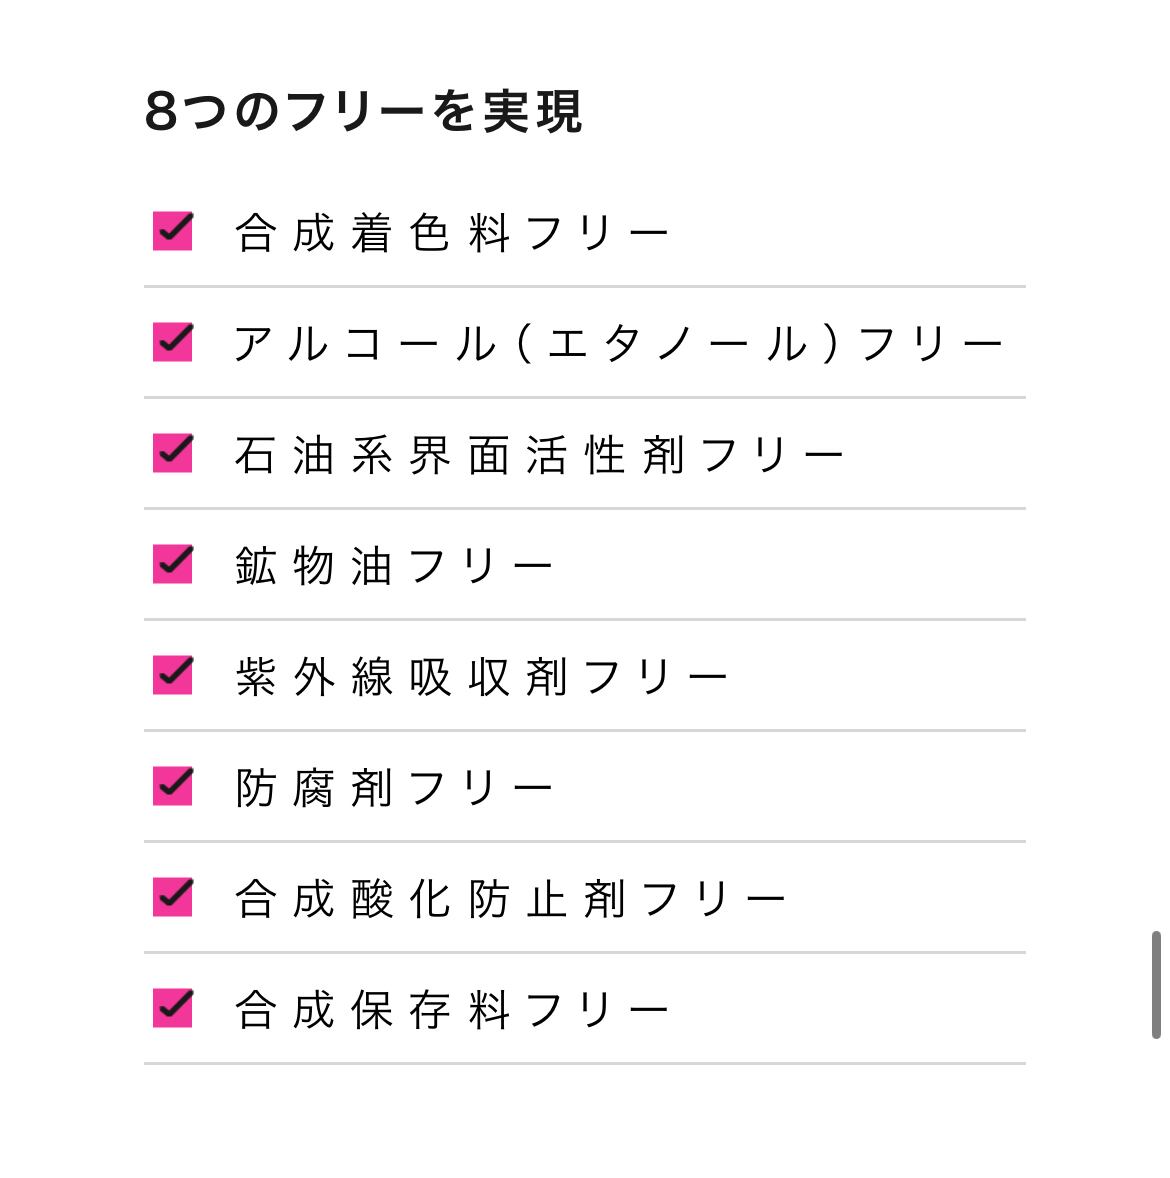
Task: Select the 合成酸化防止剤フリー label text
Action: (511, 900)
